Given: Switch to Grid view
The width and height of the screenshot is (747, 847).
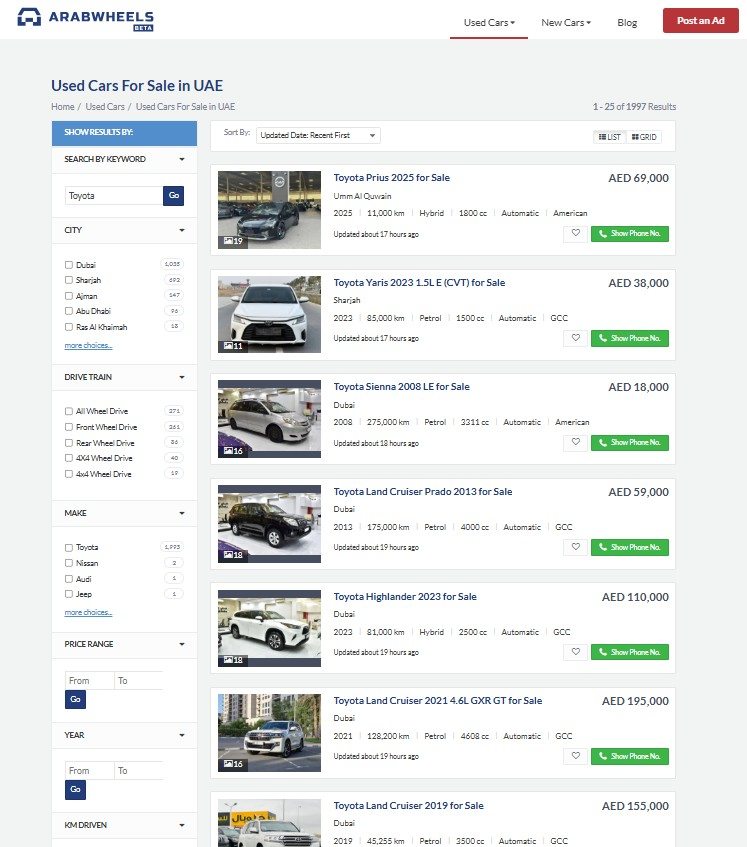Looking at the screenshot, I should (x=644, y=137).
